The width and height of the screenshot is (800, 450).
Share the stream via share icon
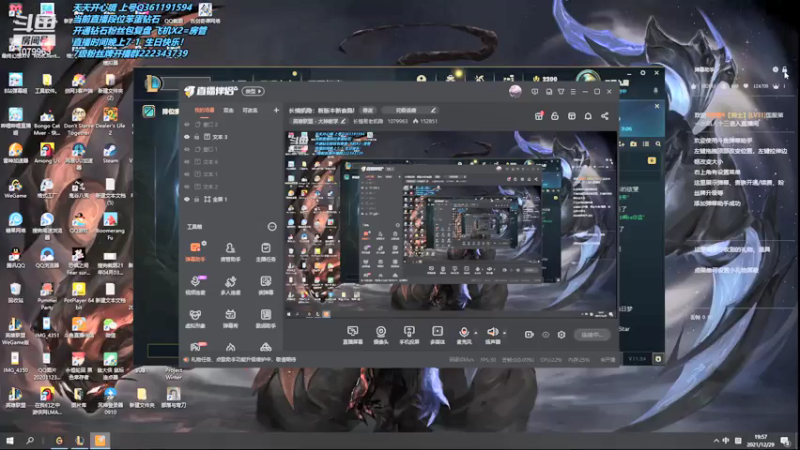[605, 116]
